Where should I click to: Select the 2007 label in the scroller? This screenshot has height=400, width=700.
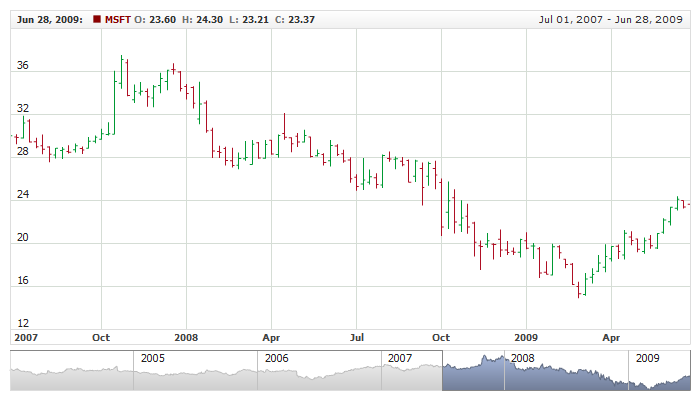[400, 358]
